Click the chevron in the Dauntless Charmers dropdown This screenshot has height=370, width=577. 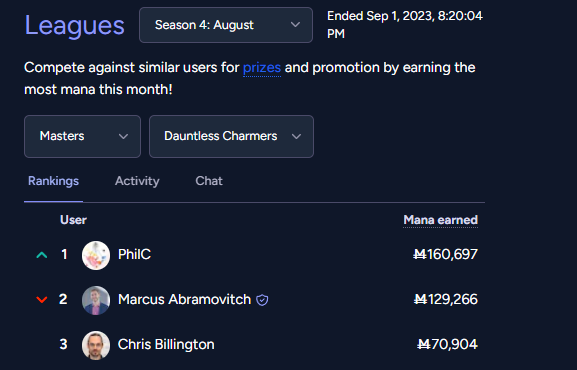[x=296, y=137]
